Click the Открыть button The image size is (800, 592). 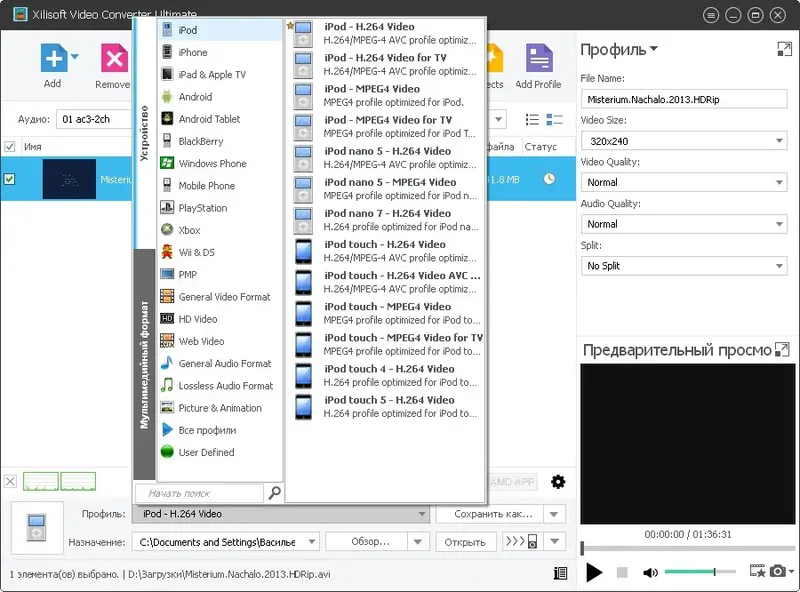[x=465, y=541]
